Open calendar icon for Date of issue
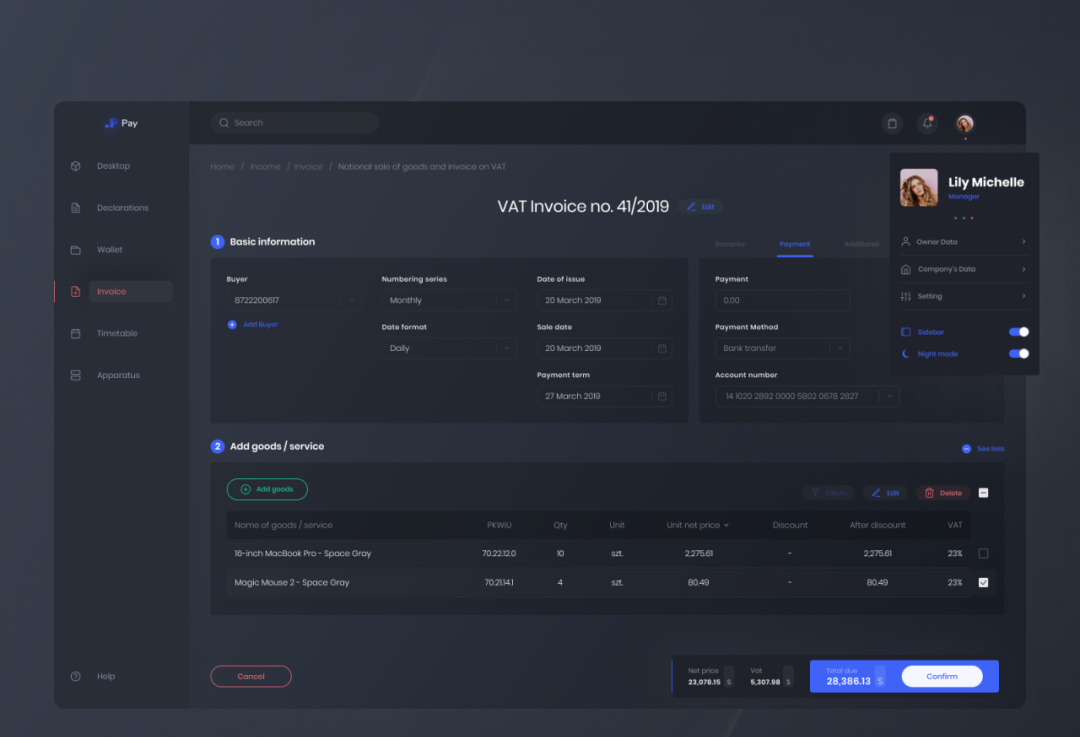 661,300
